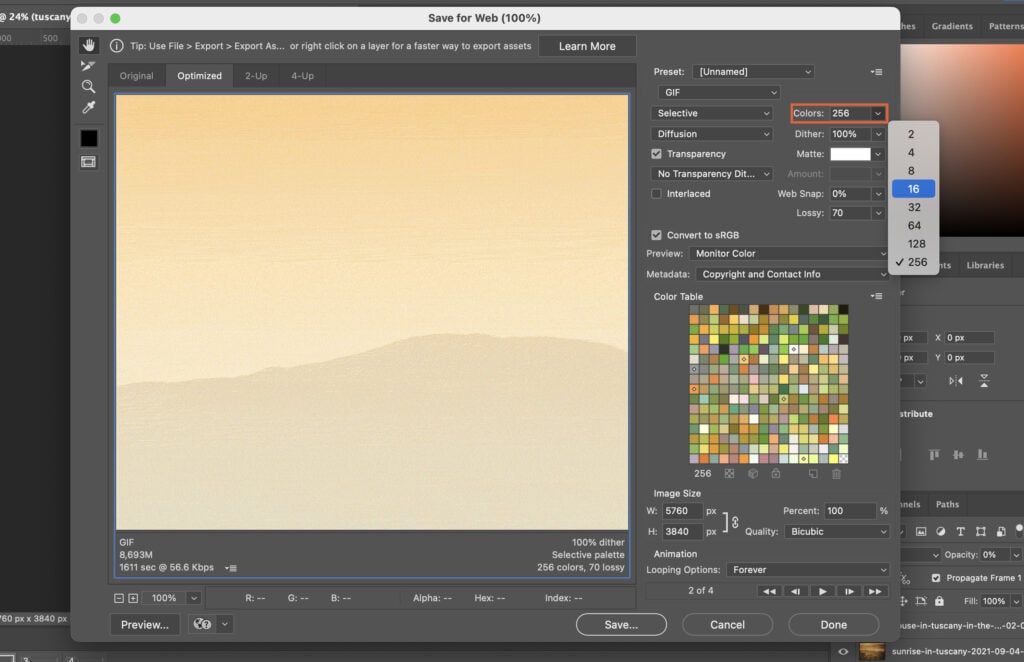This screenshot has width=1024, height=662.
Task: Select the Hand tool in the dialog toolbar
Action: coord(88,45)
